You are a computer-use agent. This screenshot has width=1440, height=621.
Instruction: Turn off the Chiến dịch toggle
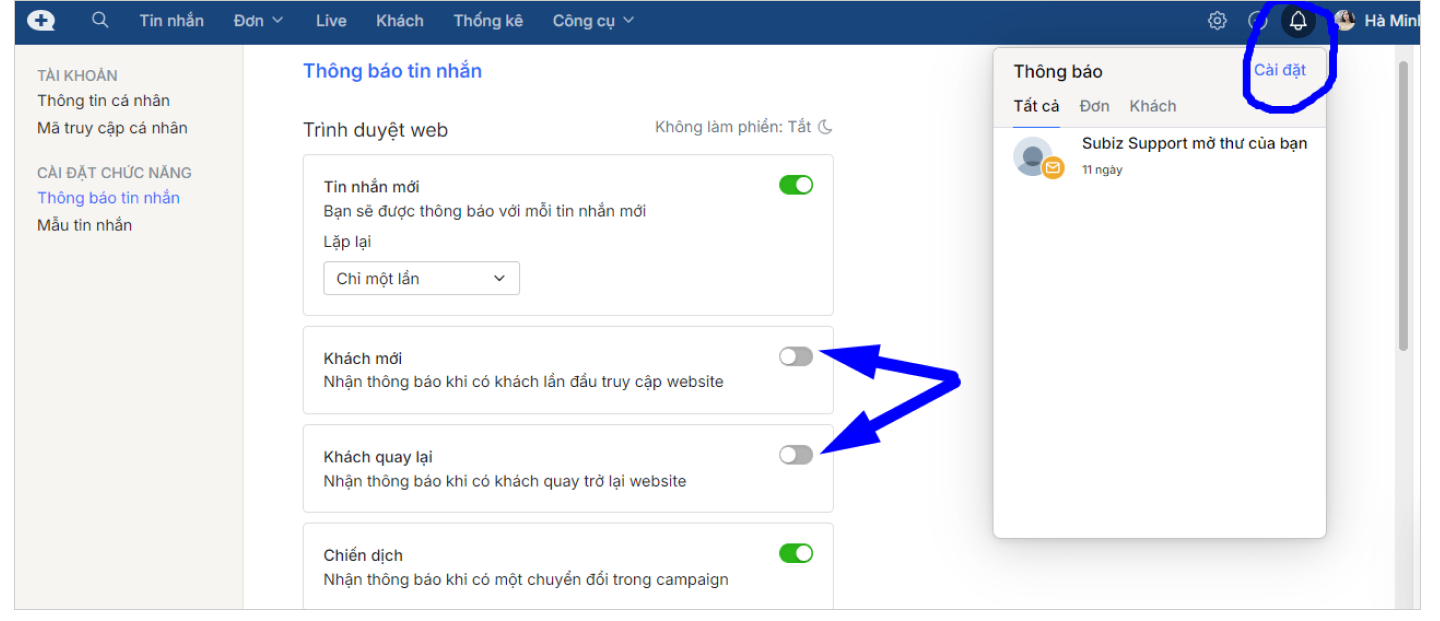(796, 553)
